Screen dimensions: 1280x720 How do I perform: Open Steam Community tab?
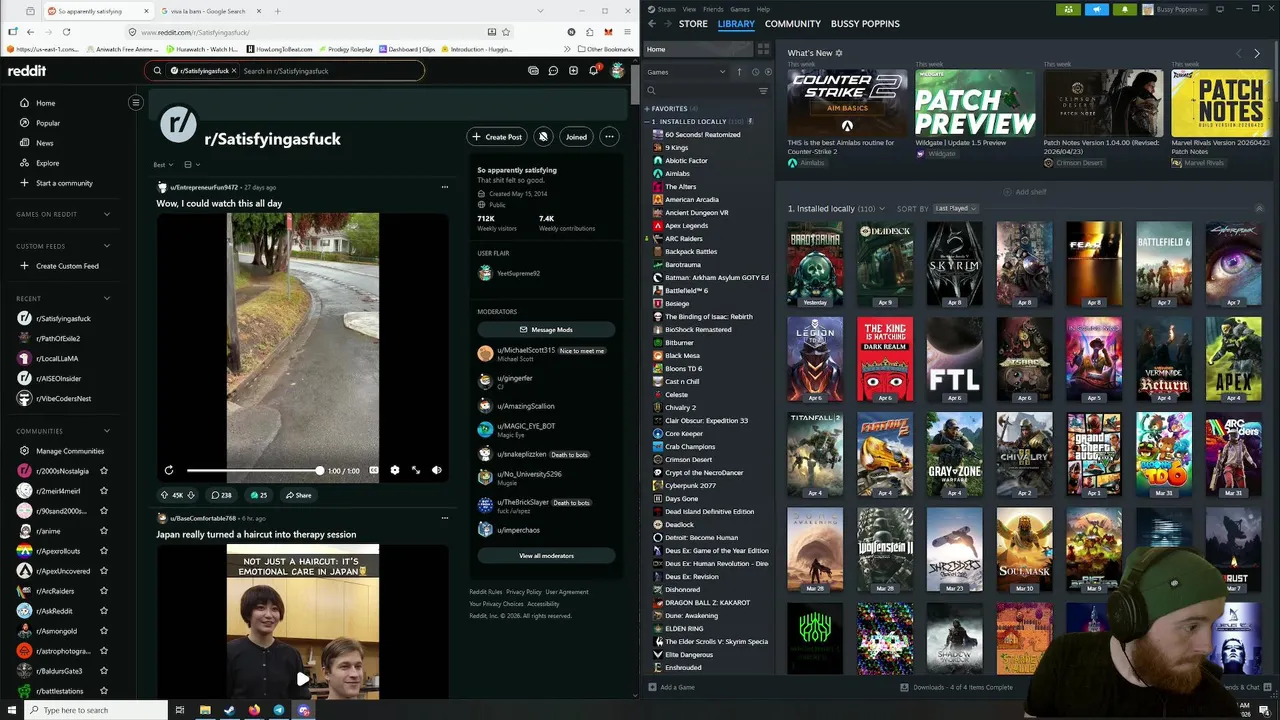coord(792,23)
